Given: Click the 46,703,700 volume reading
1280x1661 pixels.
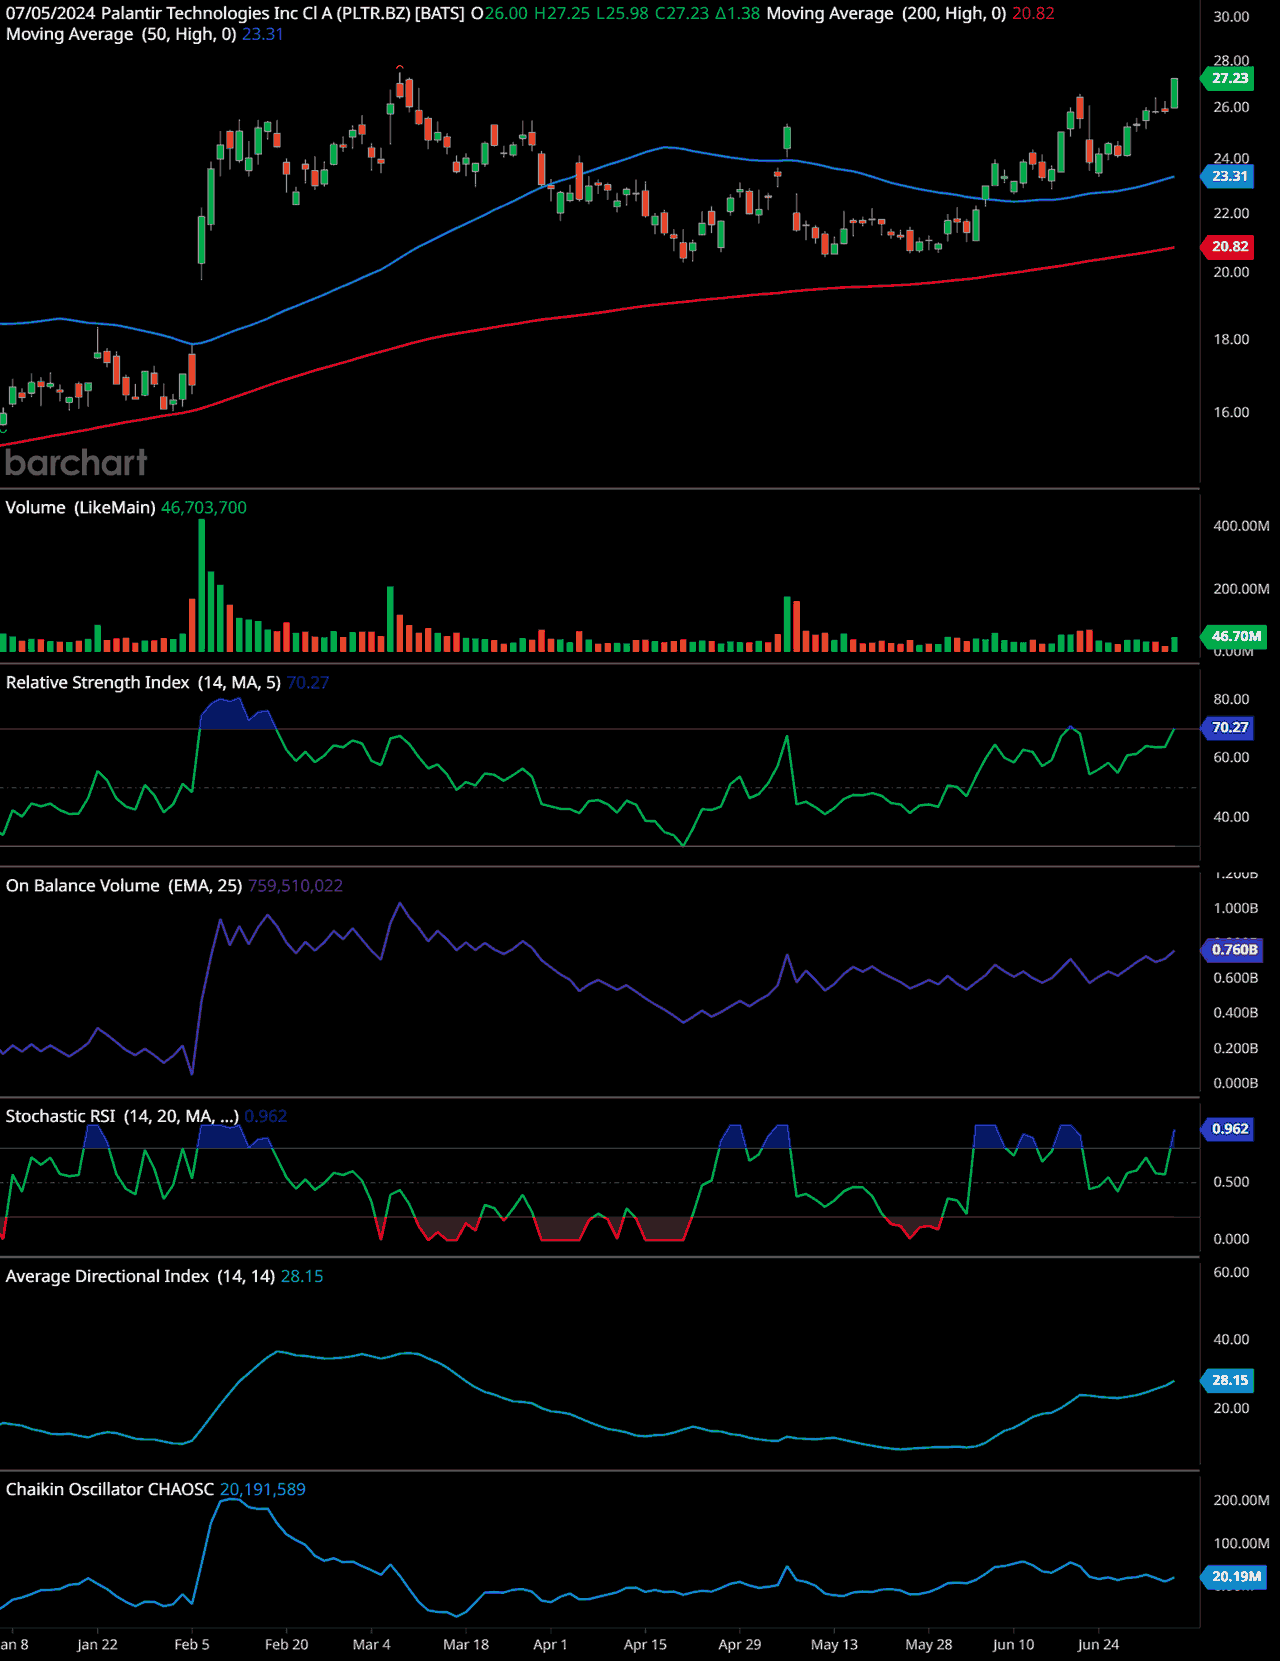Looking at the screenshot, I should (204, 508).
